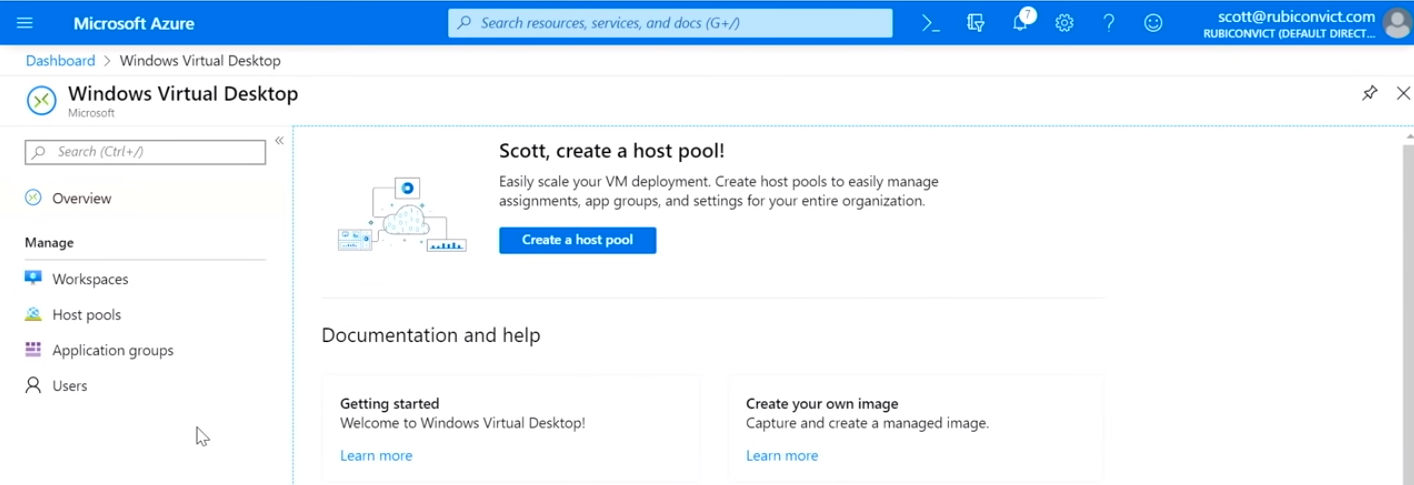Screen dimensions: 1414x485
Task: Select Overview in the left menu
Action: pos(81,198)
